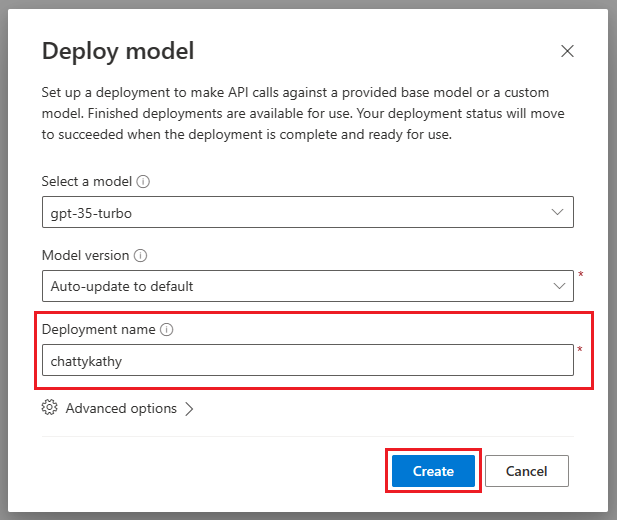
Task: Click chevron arrow in Auto-update to default dropdown
Action: click(559, 286)
